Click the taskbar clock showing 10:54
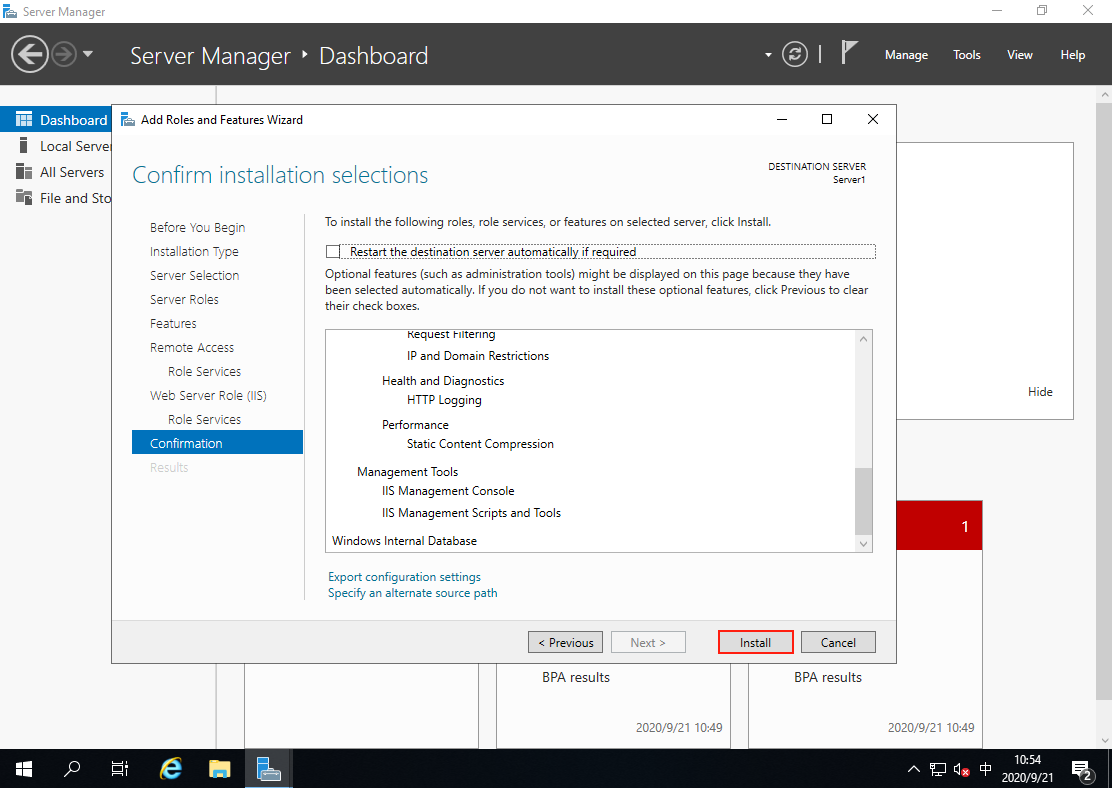Viewport: 1112px width, 788px height. (x=1027, y=769)
